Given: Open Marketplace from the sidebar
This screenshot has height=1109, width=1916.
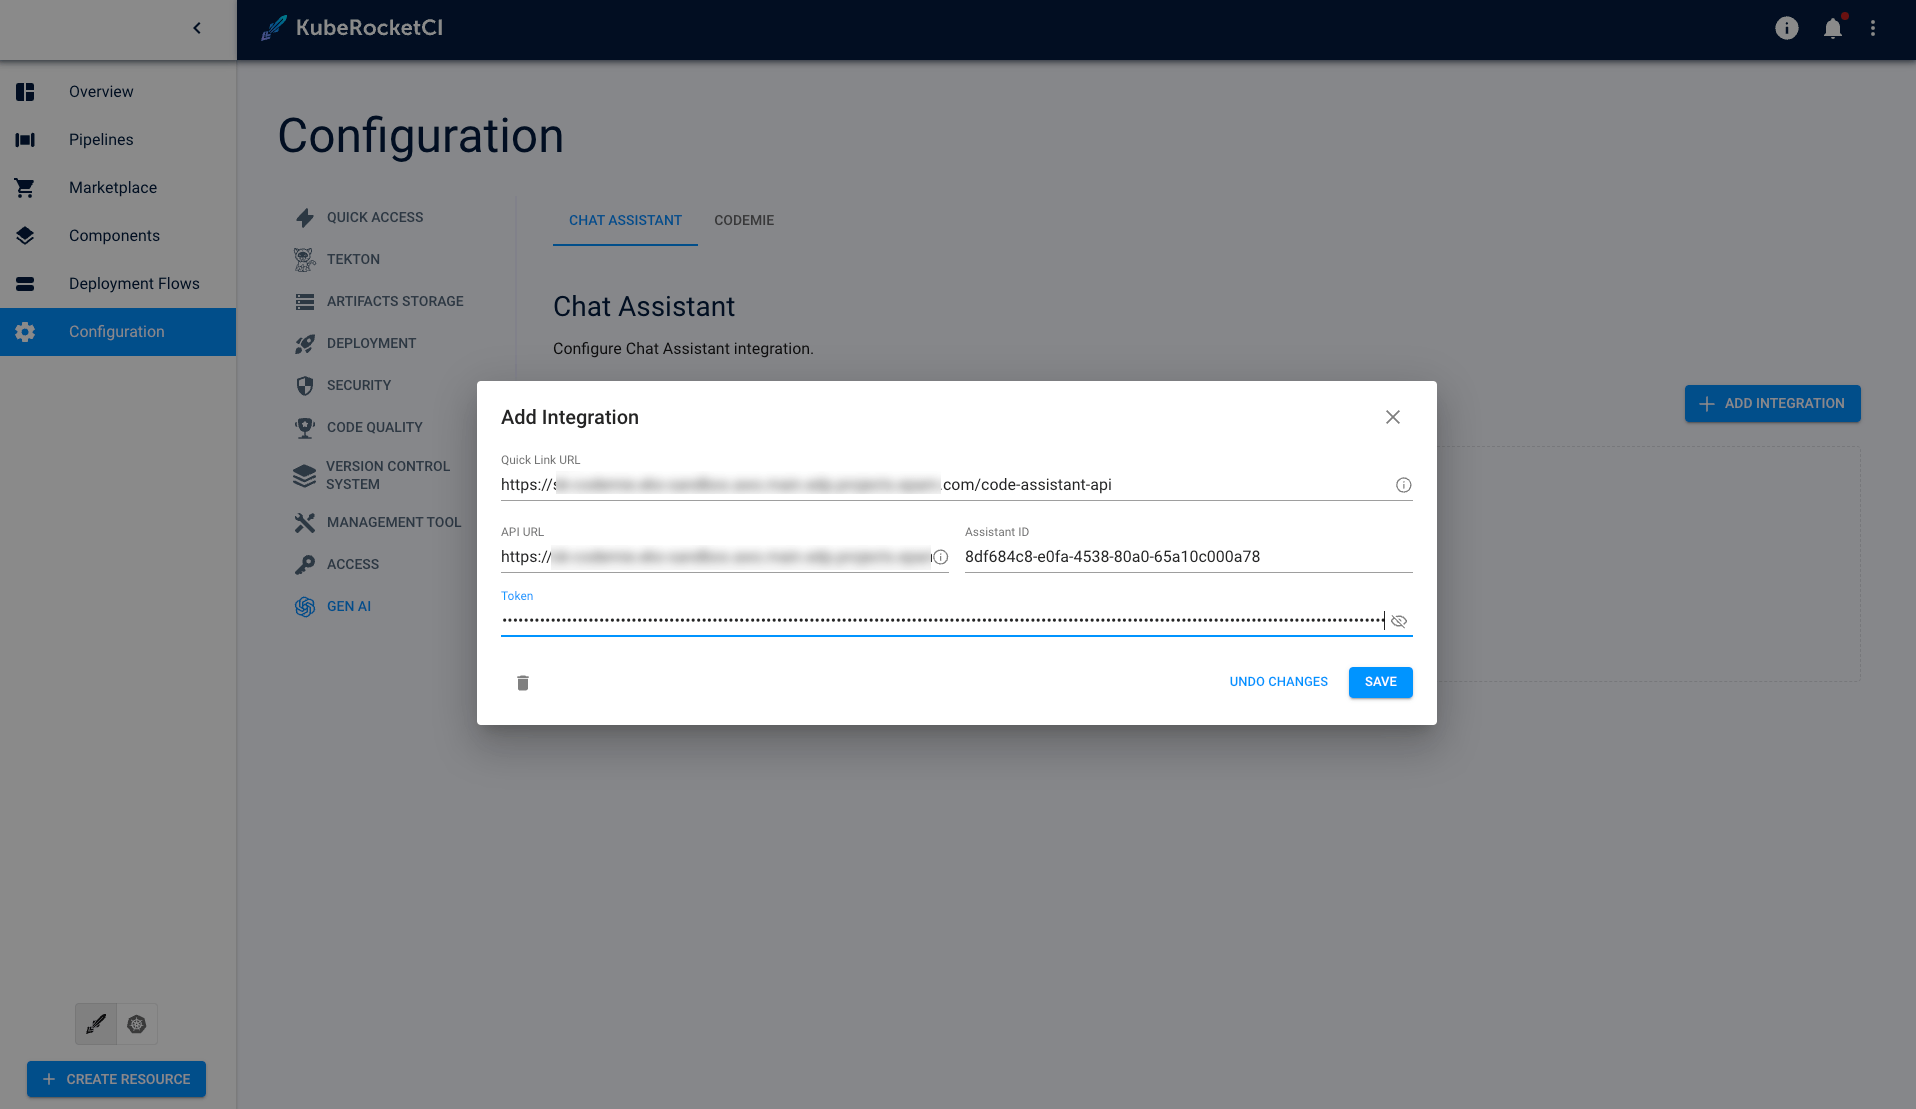Looking at the screenshot, I should (112, 188).
